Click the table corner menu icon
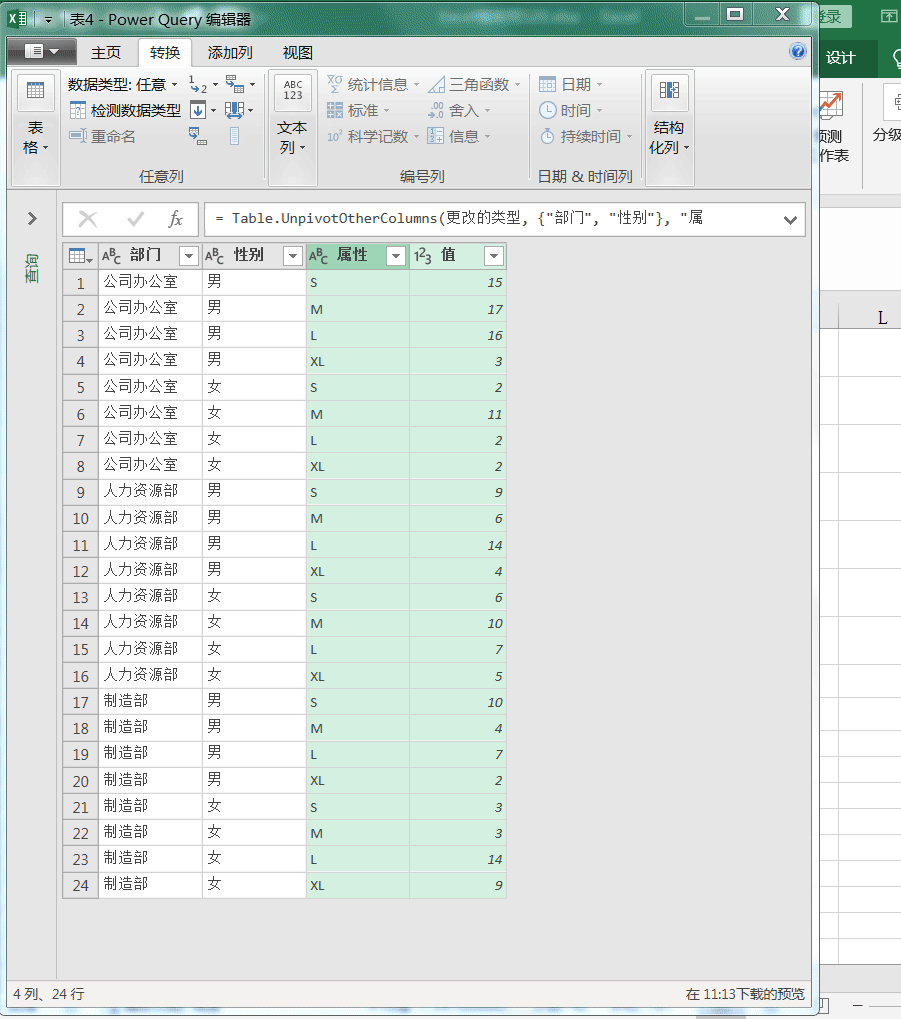Screen dimensions: 901x1019 pyautogui.click(x=80, y=256)
